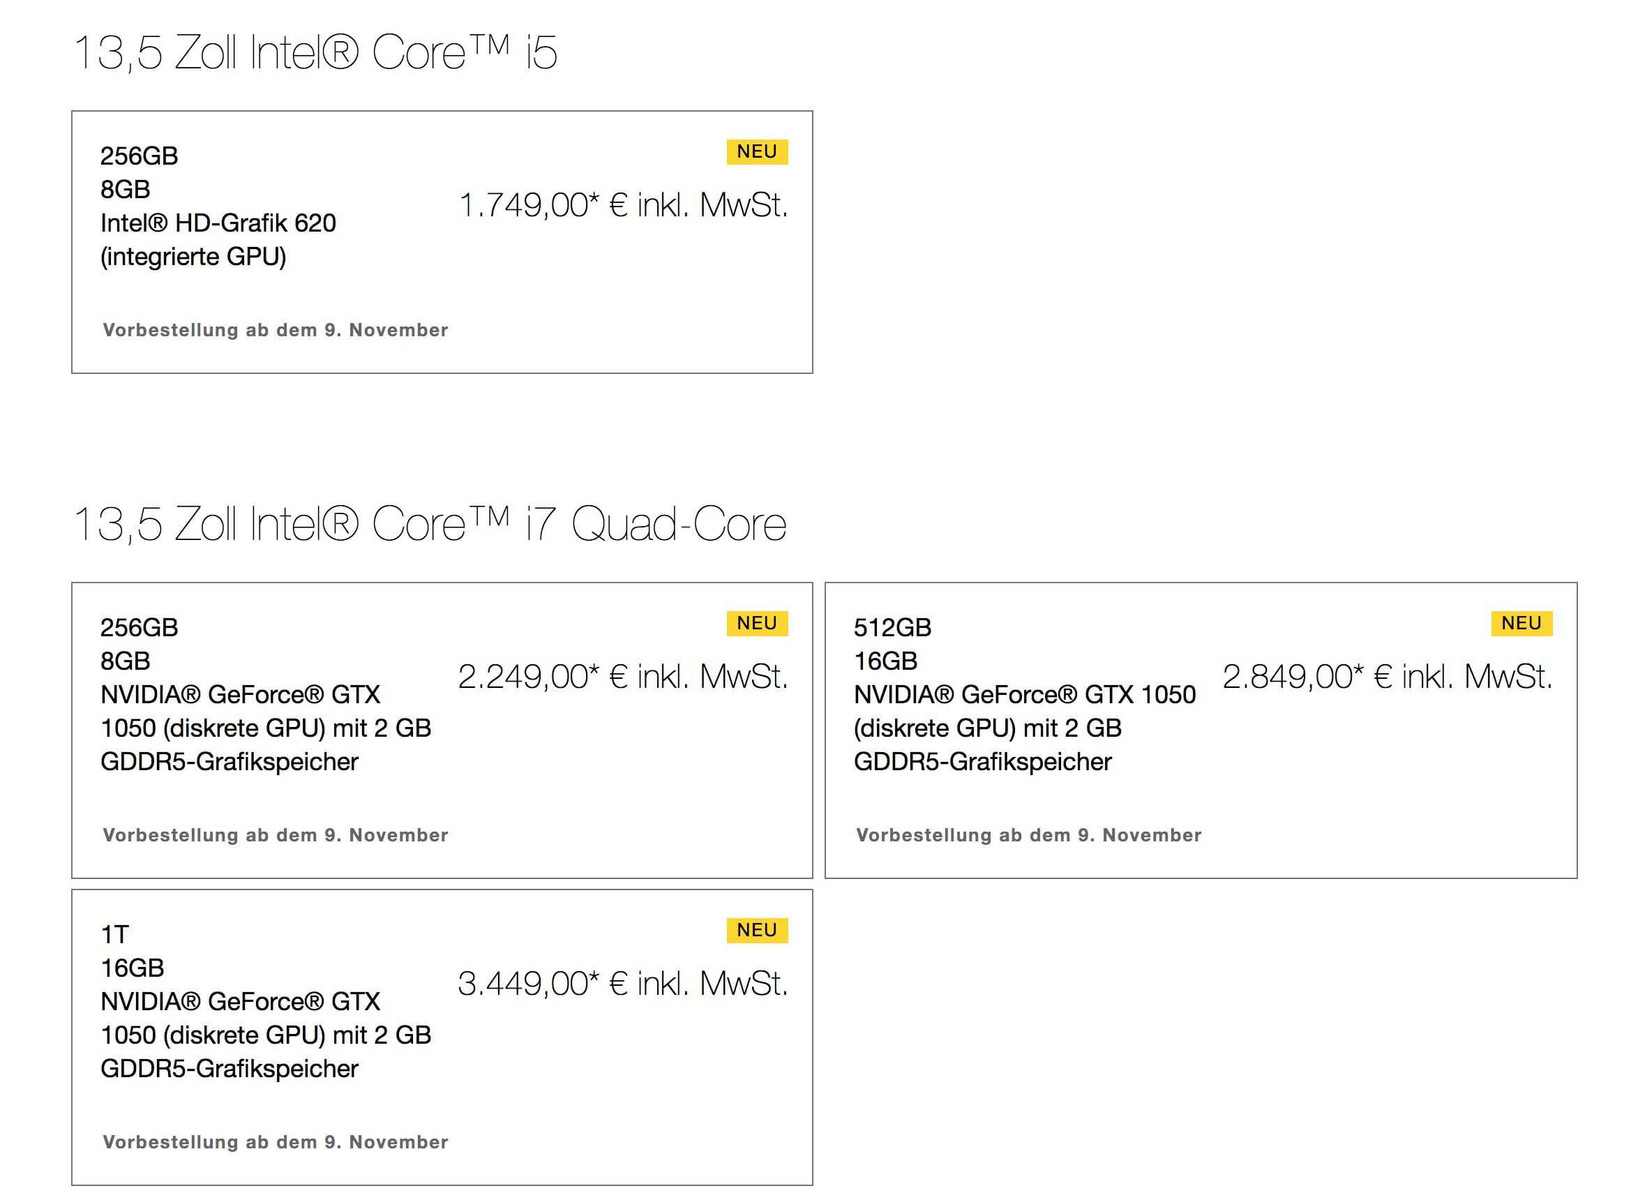Click the Vorbestellung note in the HD-Grafik 620 card
The width and height of the screenshot is (1631, 1200).
click(275, 331)
